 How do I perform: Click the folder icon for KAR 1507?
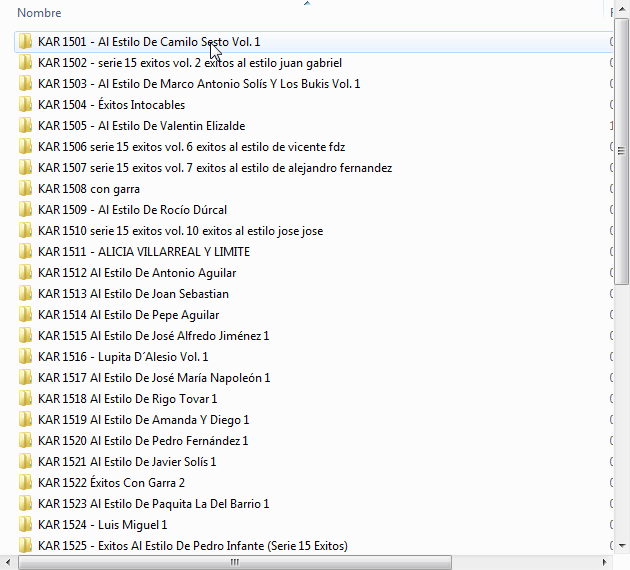click(25, 167)
